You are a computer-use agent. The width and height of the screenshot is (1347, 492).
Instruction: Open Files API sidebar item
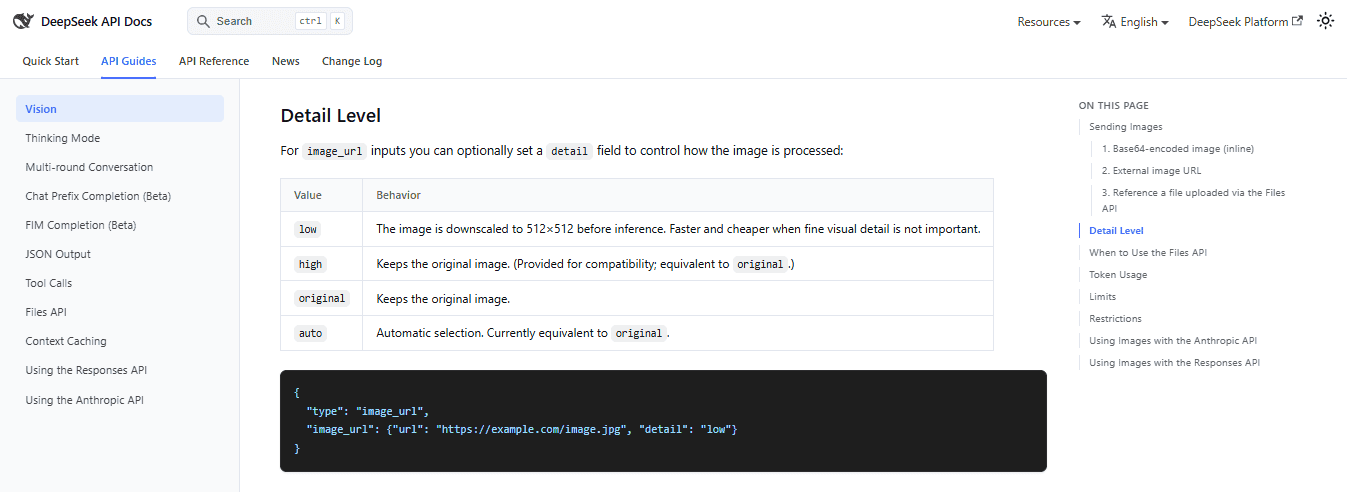(120, 312)
